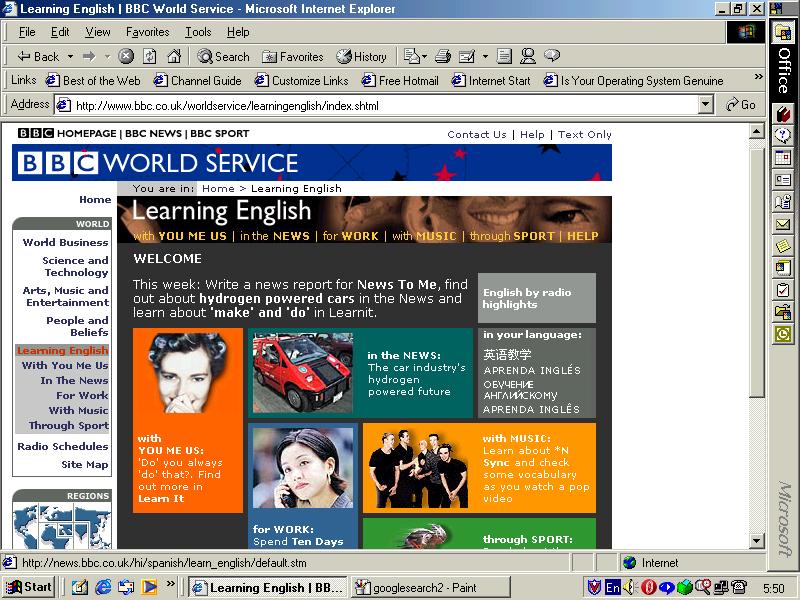The height and width of the screenshot is (600, 800).
Task: Click the telephone tray icon
Action: tap(739, 587)
